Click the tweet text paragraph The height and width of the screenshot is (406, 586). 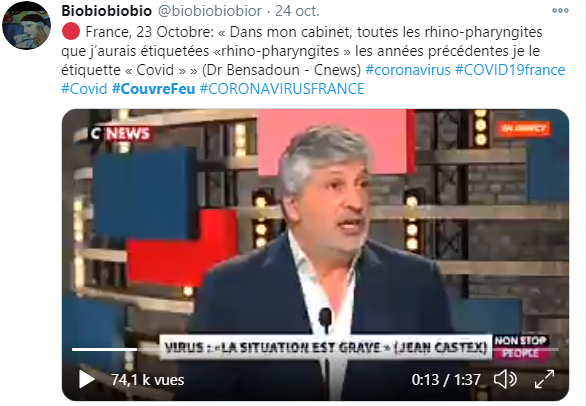313,60
